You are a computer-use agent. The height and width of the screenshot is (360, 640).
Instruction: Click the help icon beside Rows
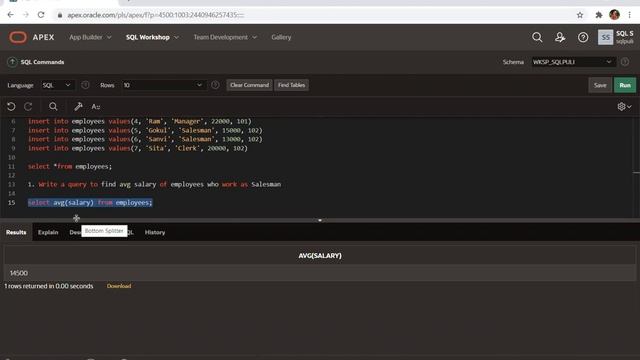click(215, 85)
